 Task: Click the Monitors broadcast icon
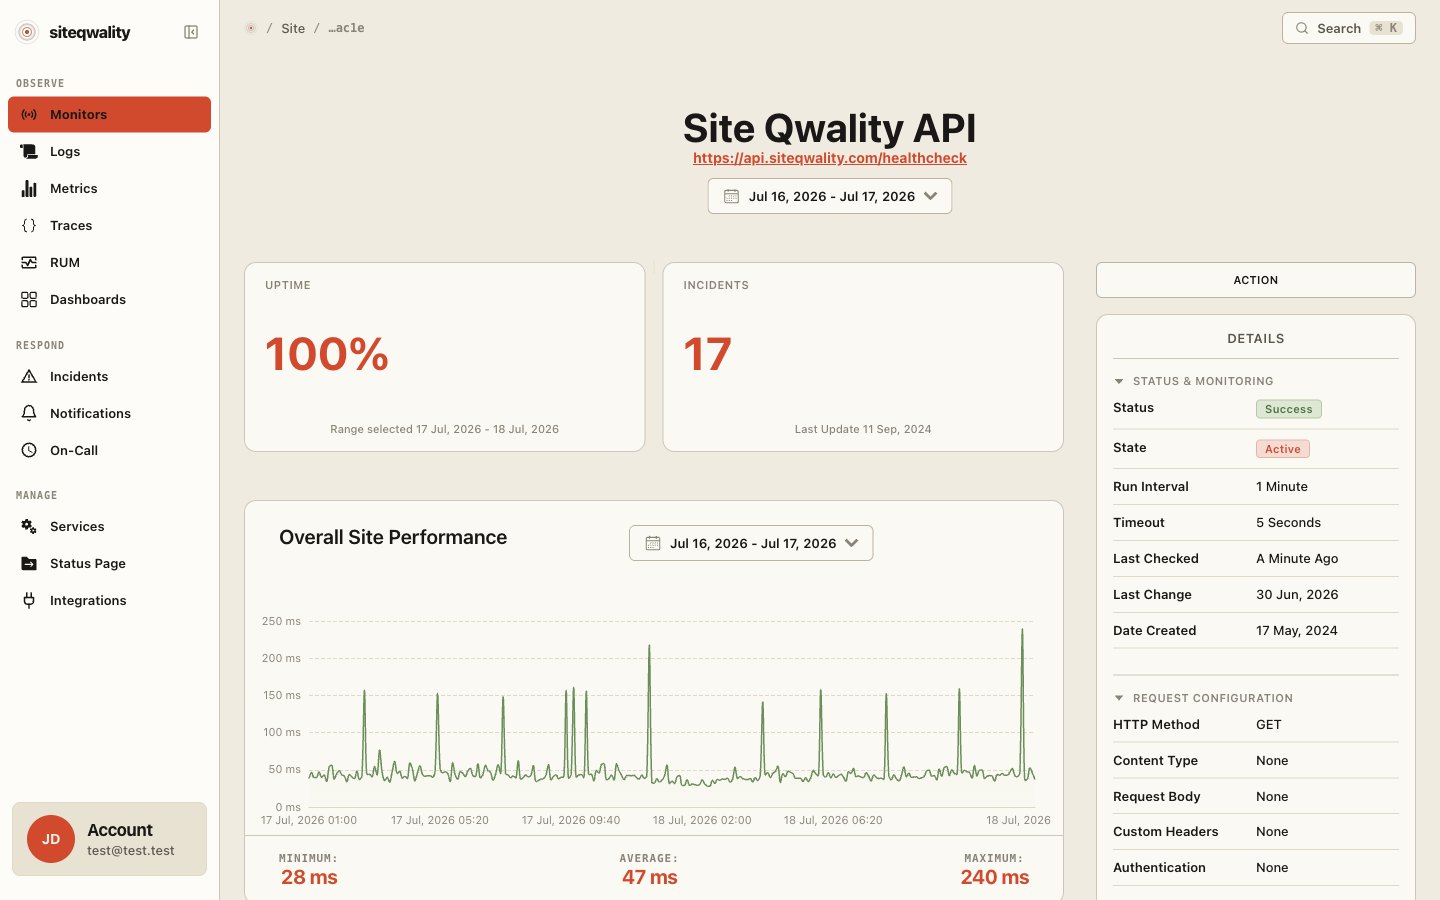tap(29, 114)
